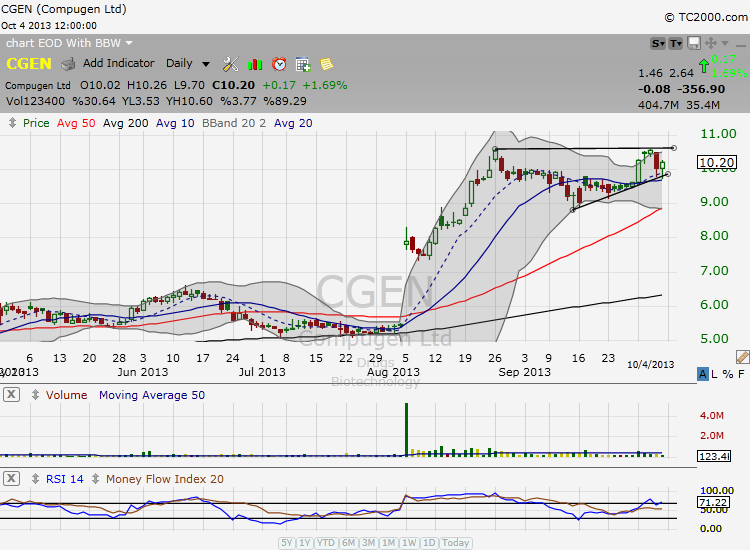Click the 35.4M value in the header
This screenshot has width=750, height=550.
(x=703, y=105)
